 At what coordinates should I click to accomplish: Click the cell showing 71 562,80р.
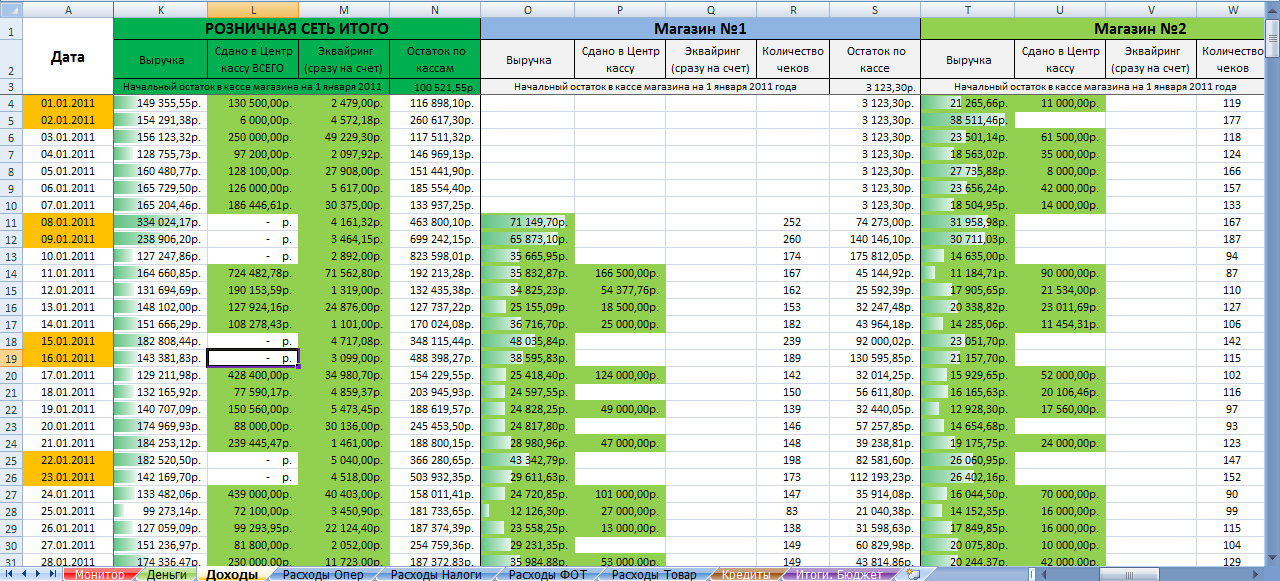pos(344,274)
